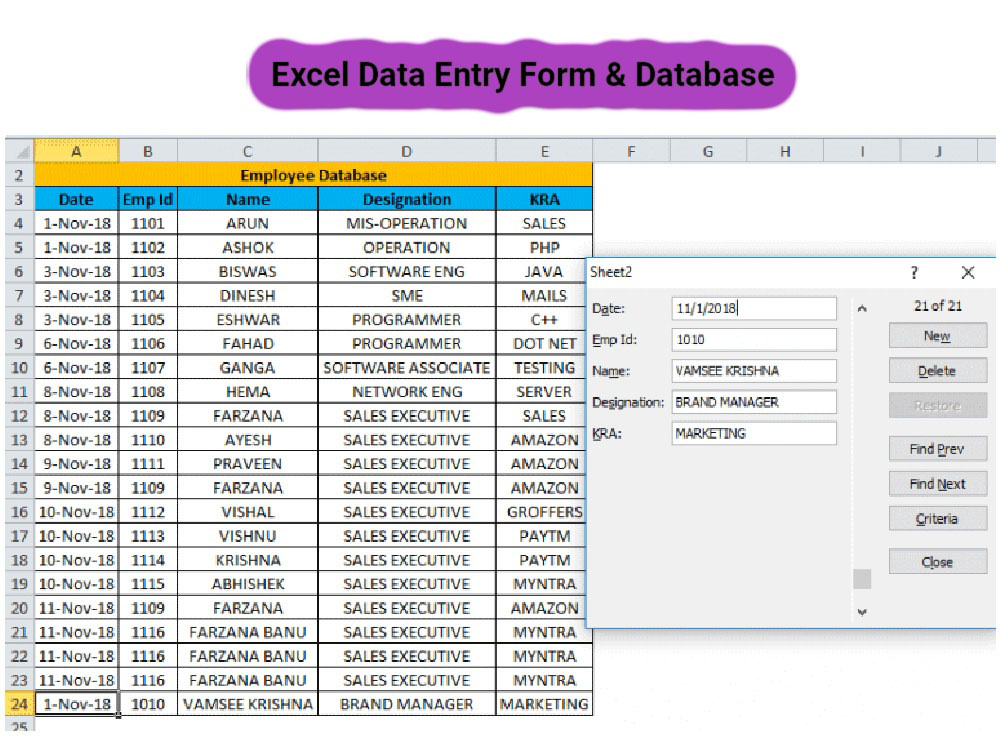1000x750 pixels.
Task: Open the Criteria search mode
Action: tap(938, 518)
